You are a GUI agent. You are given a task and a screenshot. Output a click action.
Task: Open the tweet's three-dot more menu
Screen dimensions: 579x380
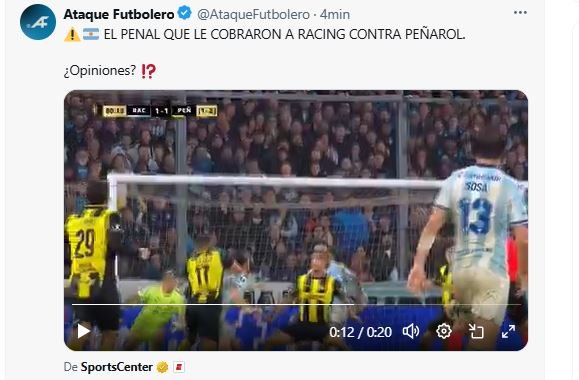click(520, 13)
